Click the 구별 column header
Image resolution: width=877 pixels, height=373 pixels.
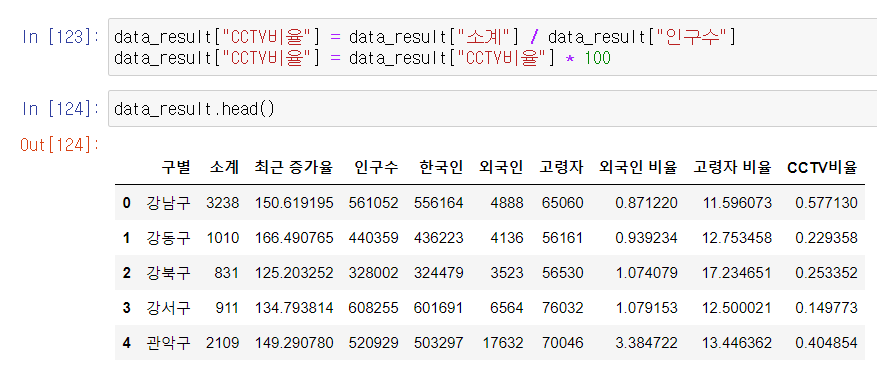coord(176,167)
